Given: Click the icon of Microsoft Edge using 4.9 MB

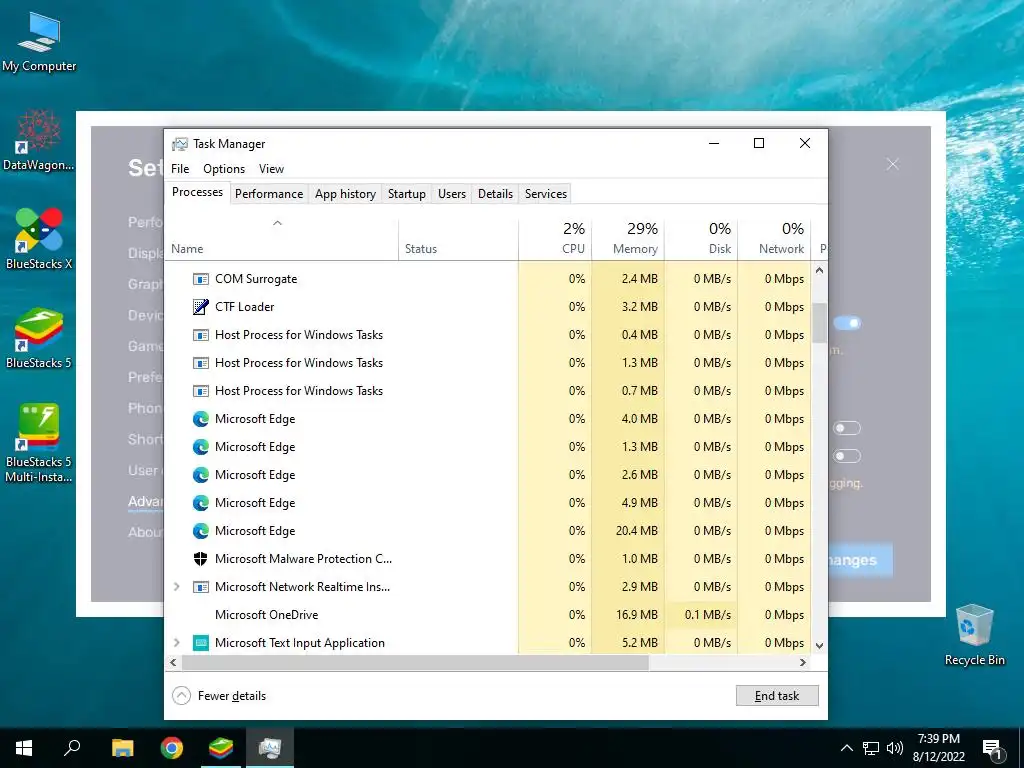Looking at the screenshot, I should pyautogui.click(x=200, y=503).
